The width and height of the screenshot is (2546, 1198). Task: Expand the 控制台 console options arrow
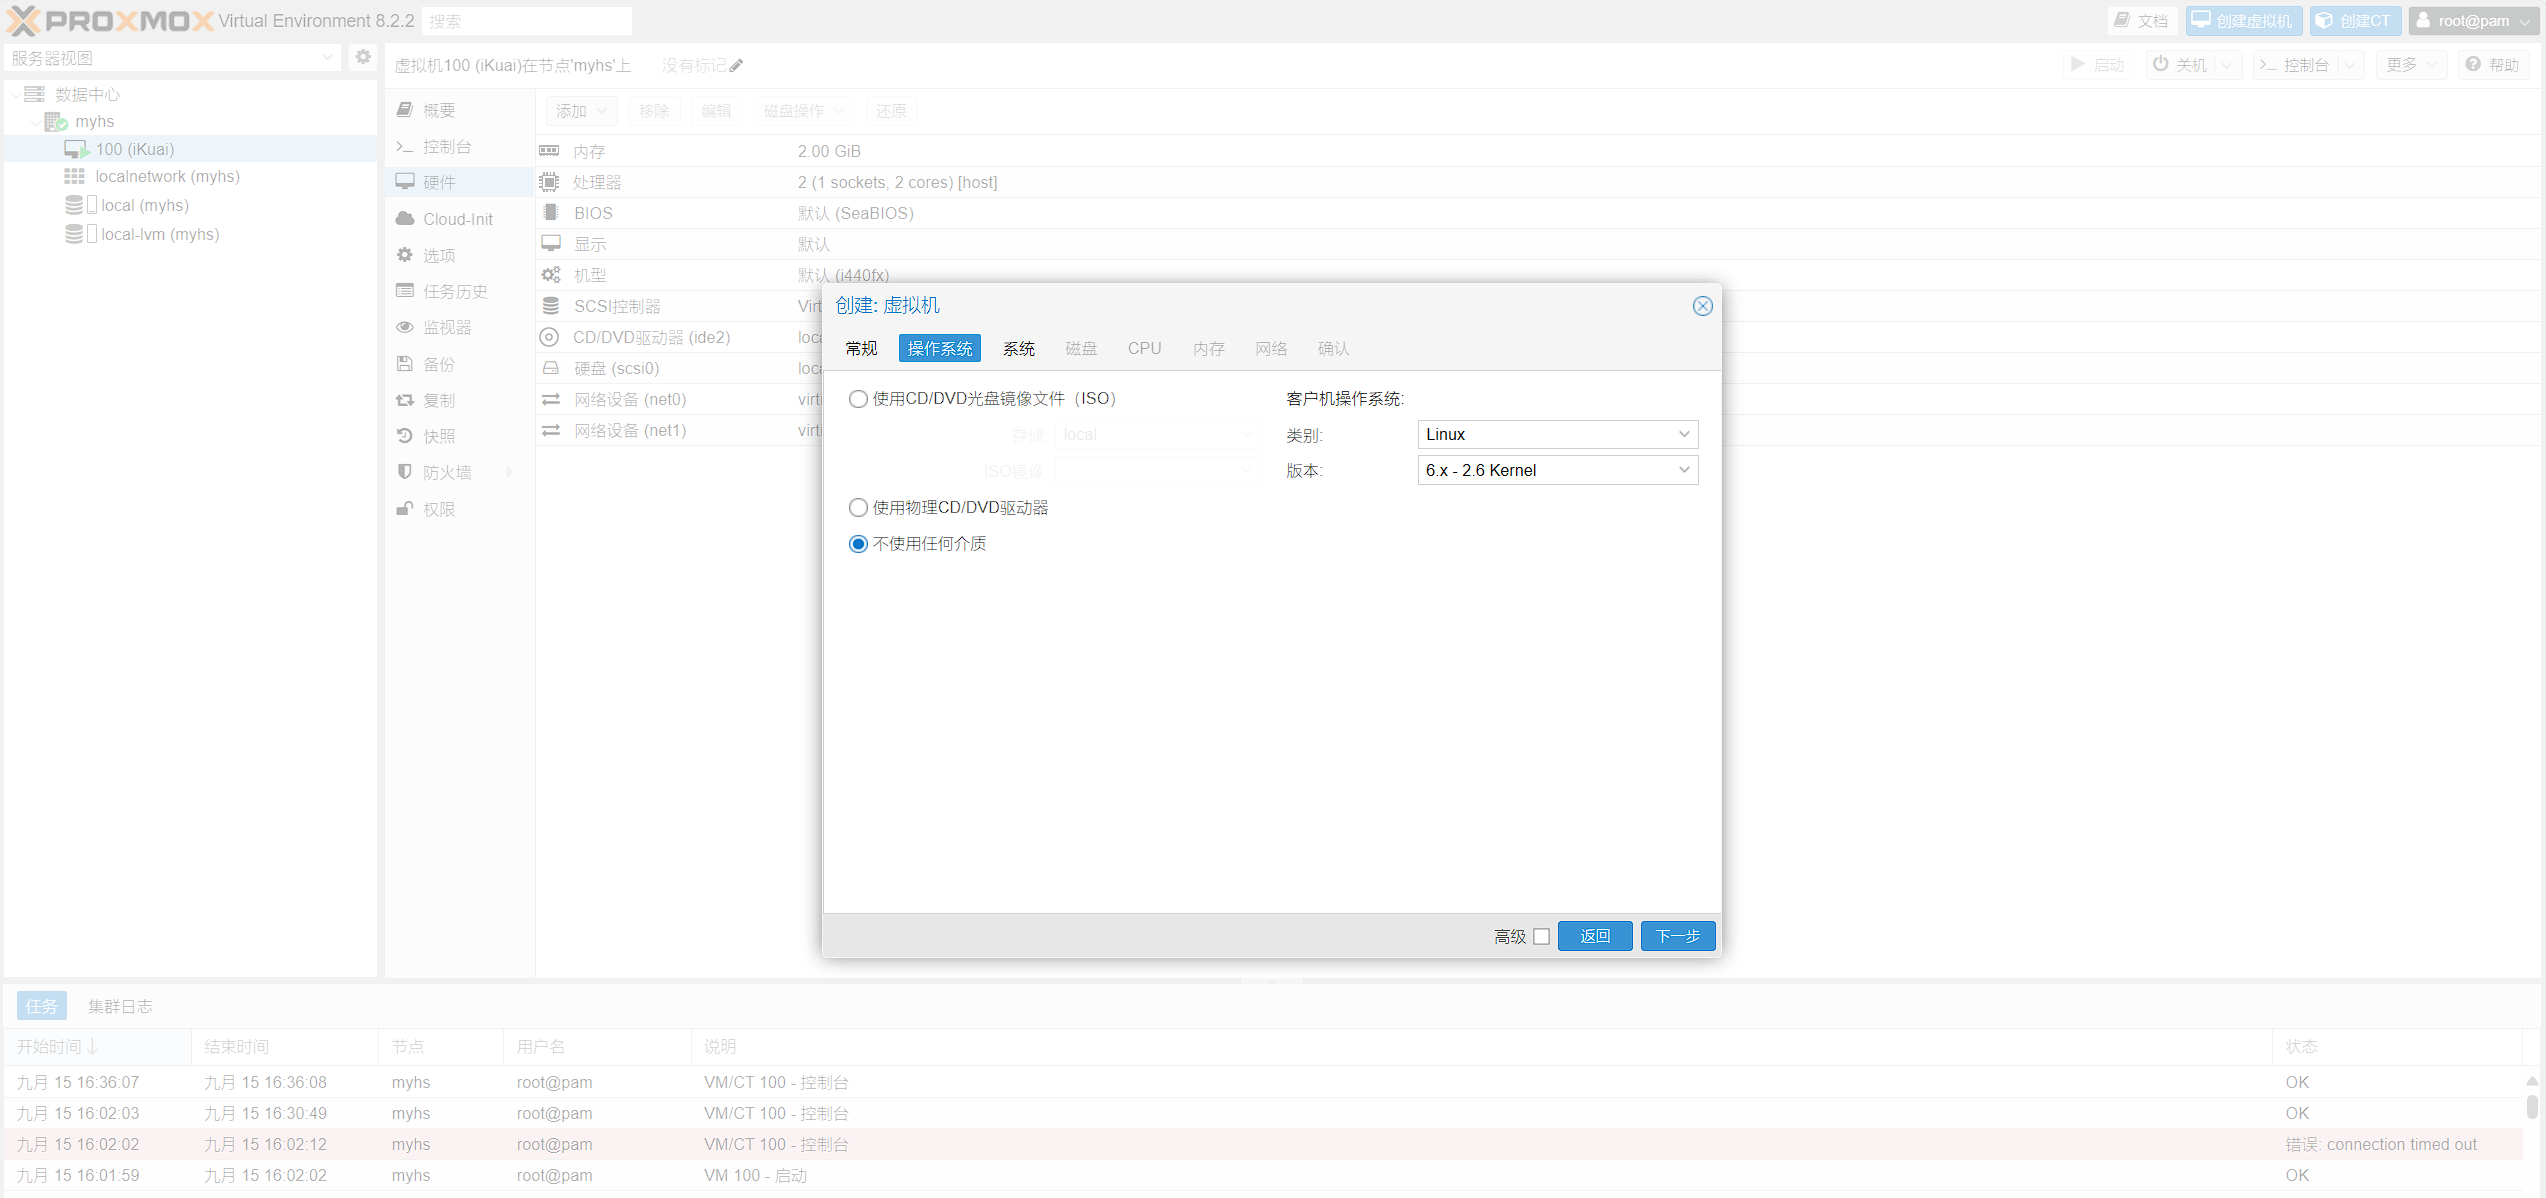point(2351,65)
